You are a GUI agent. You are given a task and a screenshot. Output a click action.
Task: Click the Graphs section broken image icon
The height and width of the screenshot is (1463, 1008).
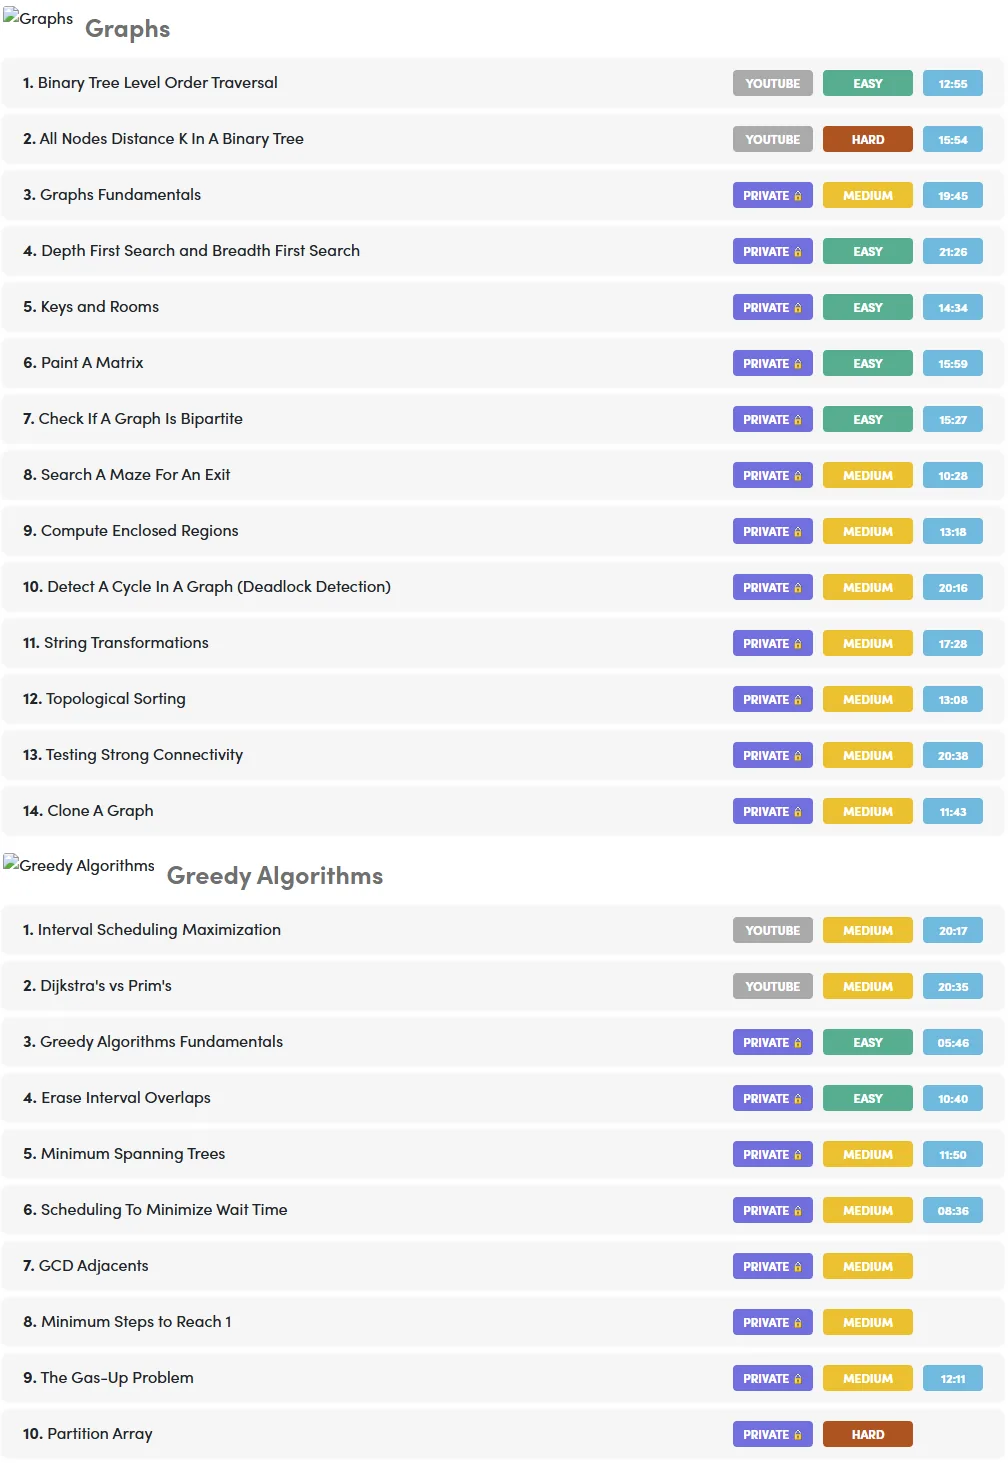coord(38,19)
